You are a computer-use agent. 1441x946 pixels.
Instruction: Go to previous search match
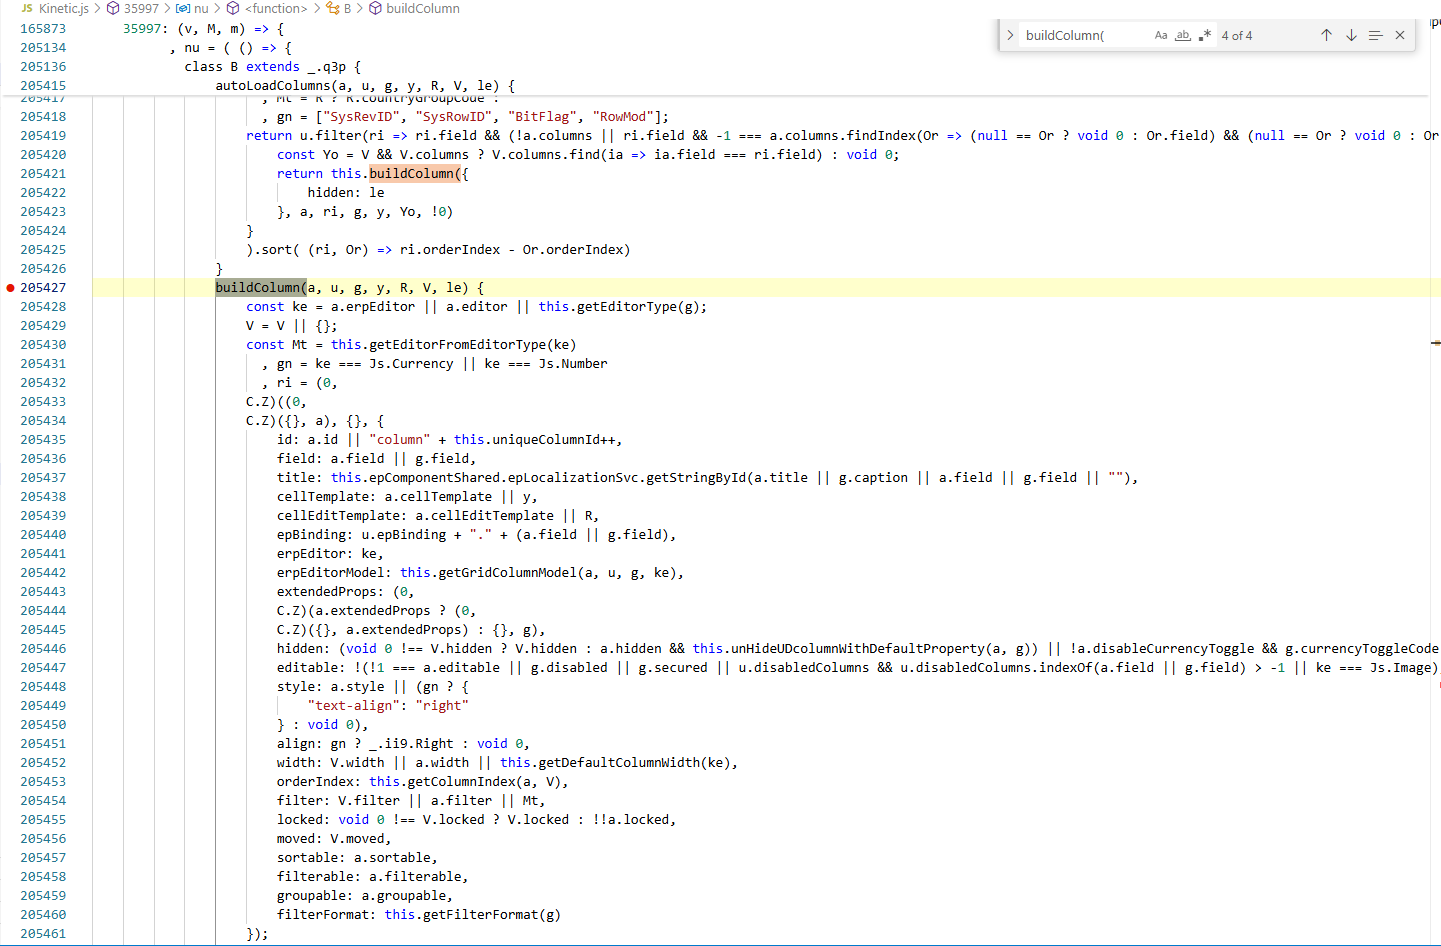pyautogui.click(x=1326, y=35)
